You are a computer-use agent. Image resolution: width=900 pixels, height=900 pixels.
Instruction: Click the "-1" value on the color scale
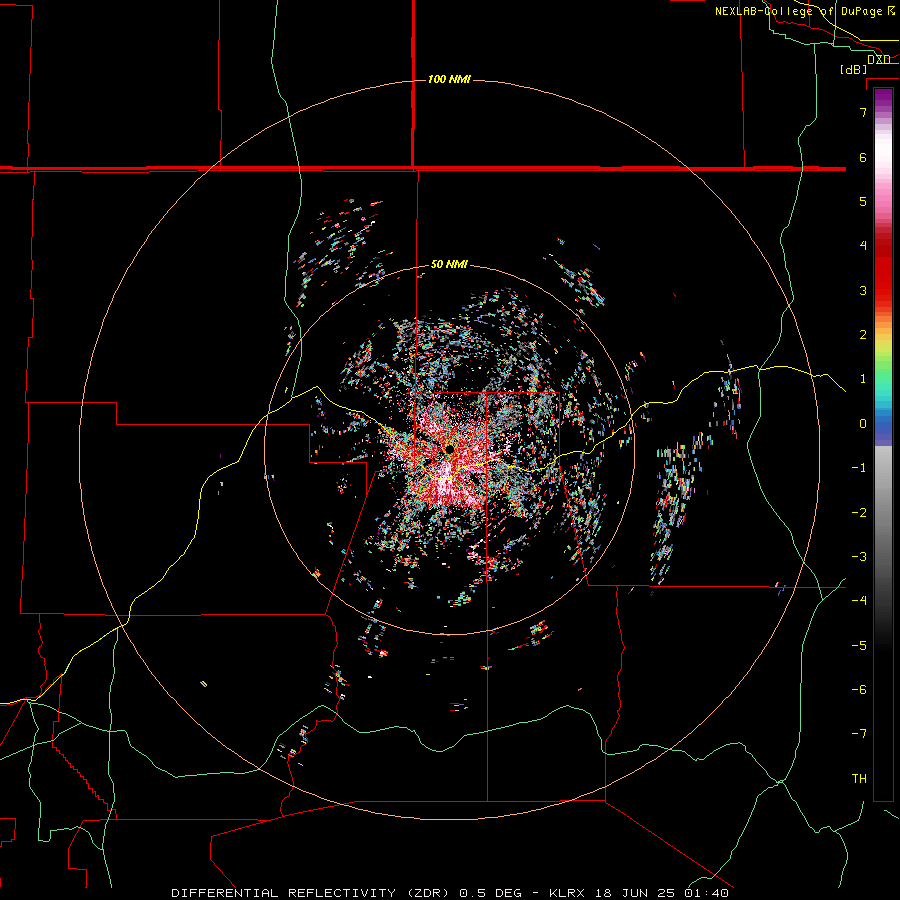tap(859, 468)
